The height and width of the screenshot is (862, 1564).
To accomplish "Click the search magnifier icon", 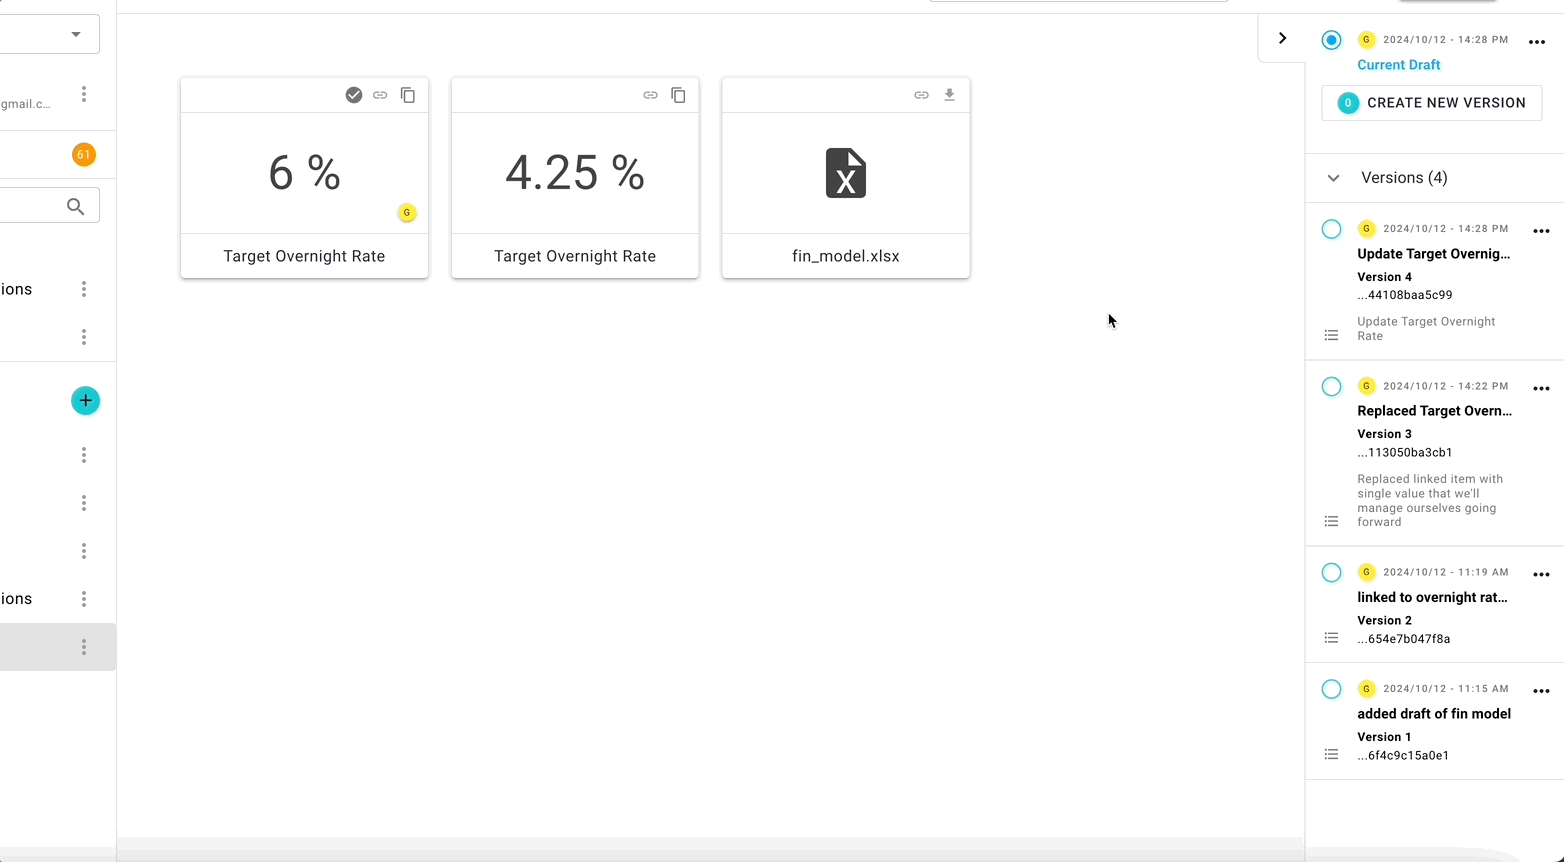I will [x=75, y=206].
